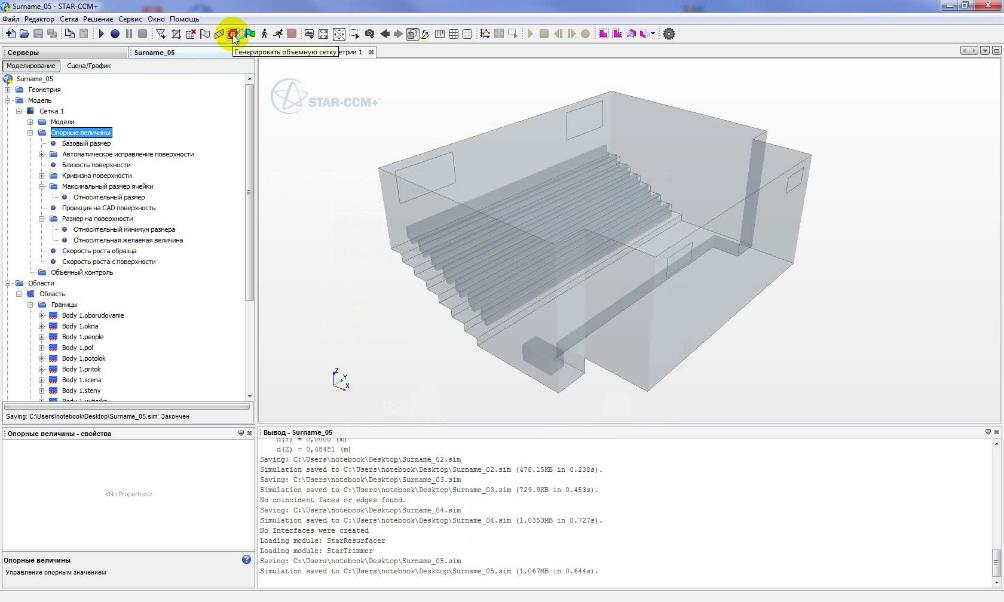Click the open folder icon in the toolbar
Screen dimensions: 1004x602
pyautogui.click(x=23, y=34)
